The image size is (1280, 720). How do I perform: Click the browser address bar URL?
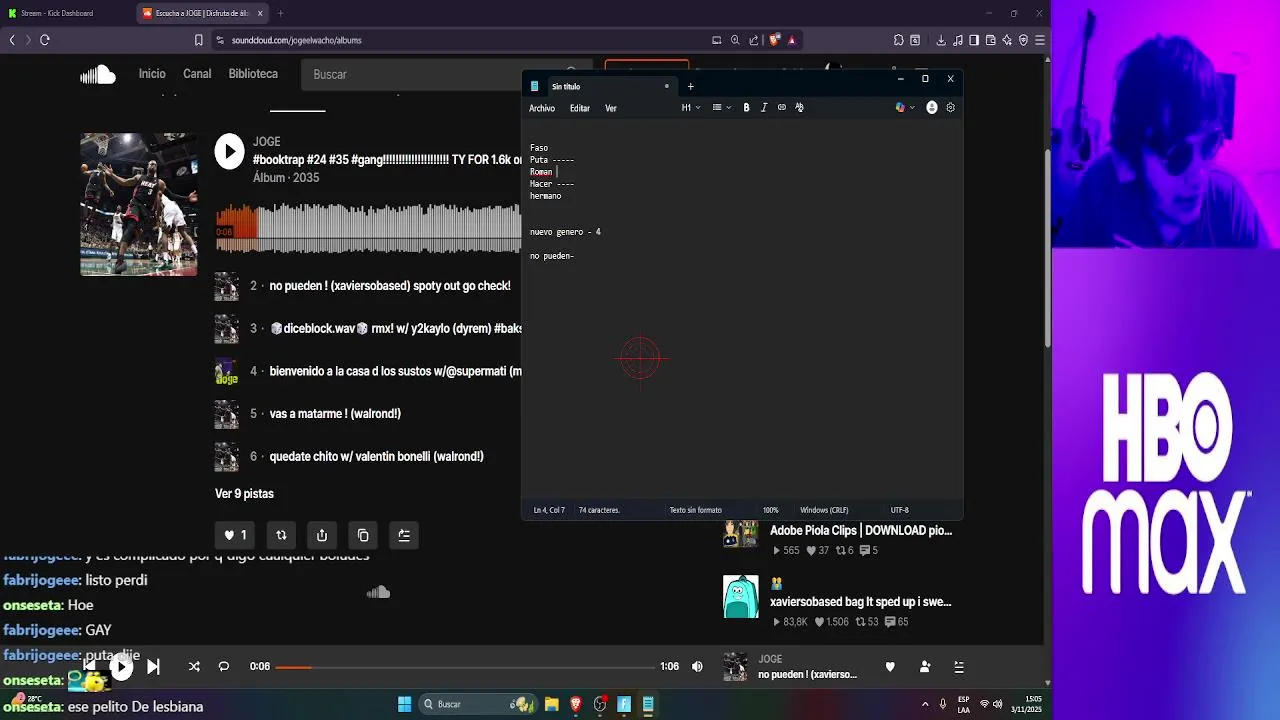pyautogui.click(x=296, y=40)
